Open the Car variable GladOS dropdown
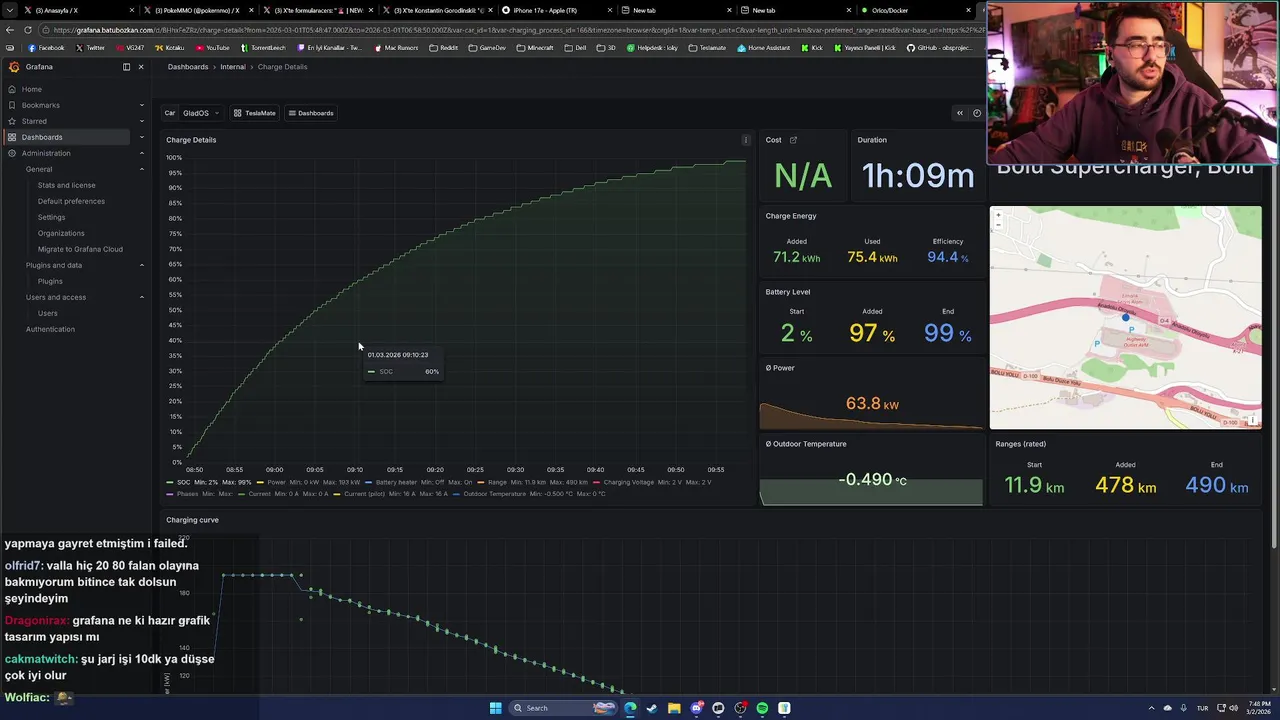The image size is (1280, 720). [x=200, y=113]
